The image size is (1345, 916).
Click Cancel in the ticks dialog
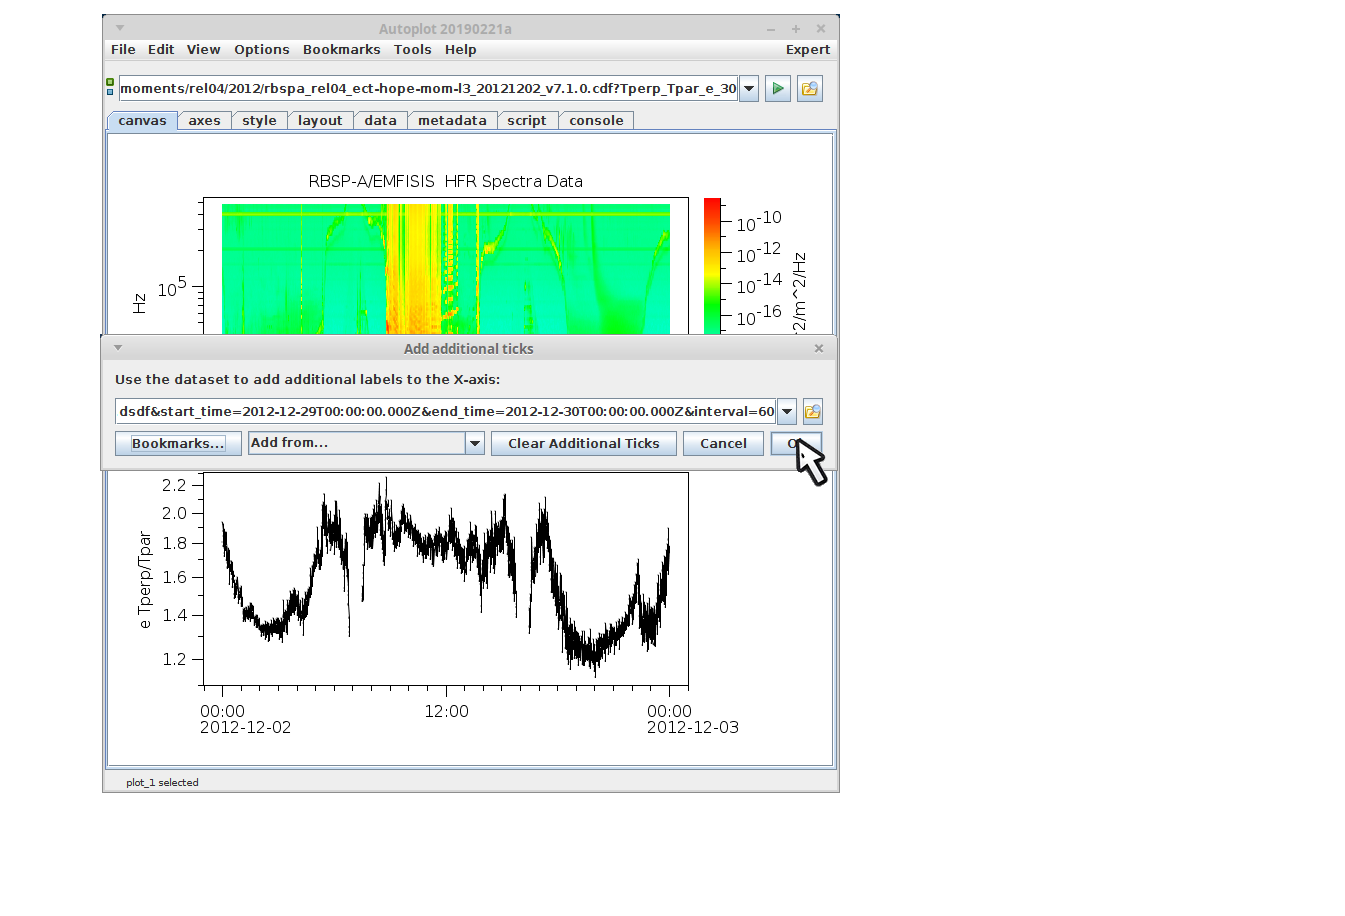(x=723, y=443)
